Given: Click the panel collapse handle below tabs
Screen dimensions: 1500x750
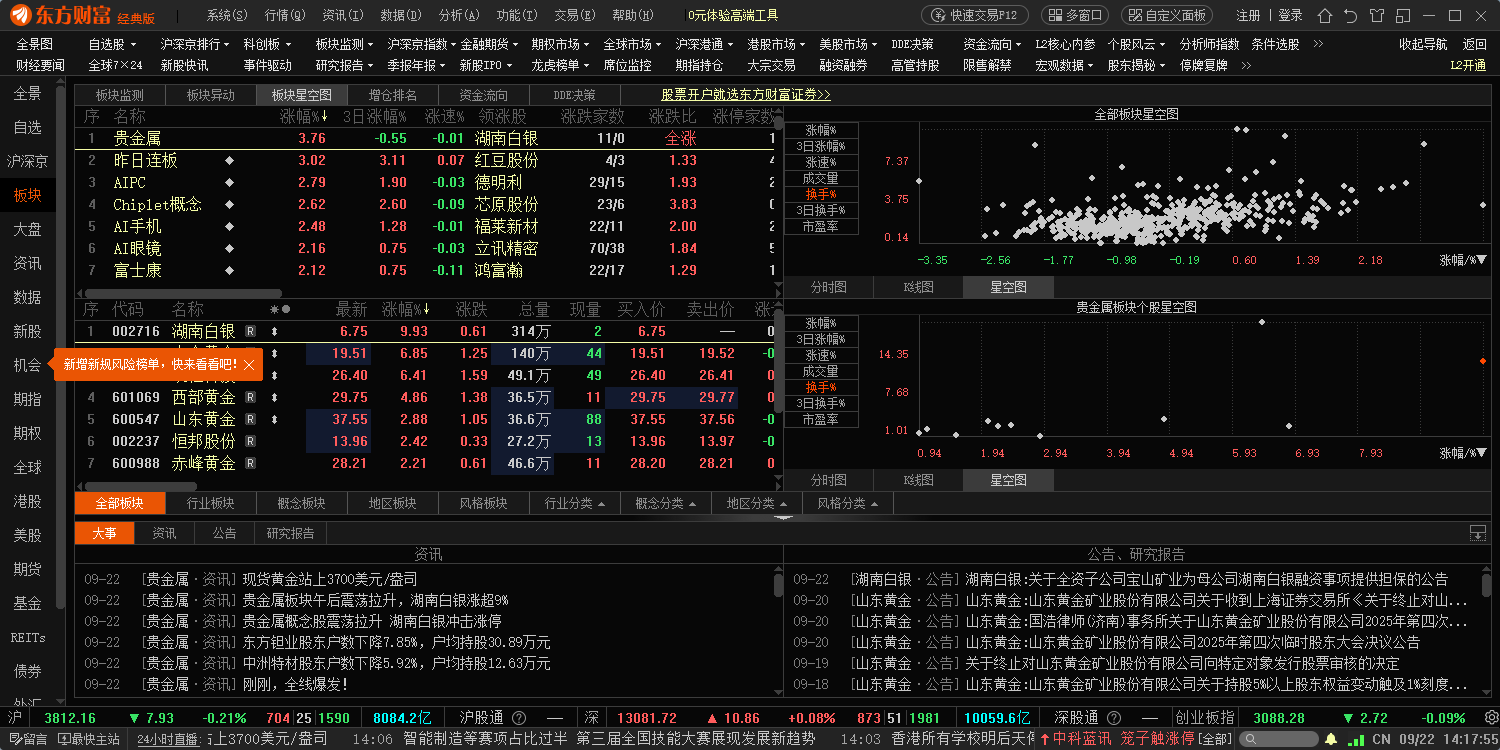Looking at the screenshot, I should click(784, 517).
